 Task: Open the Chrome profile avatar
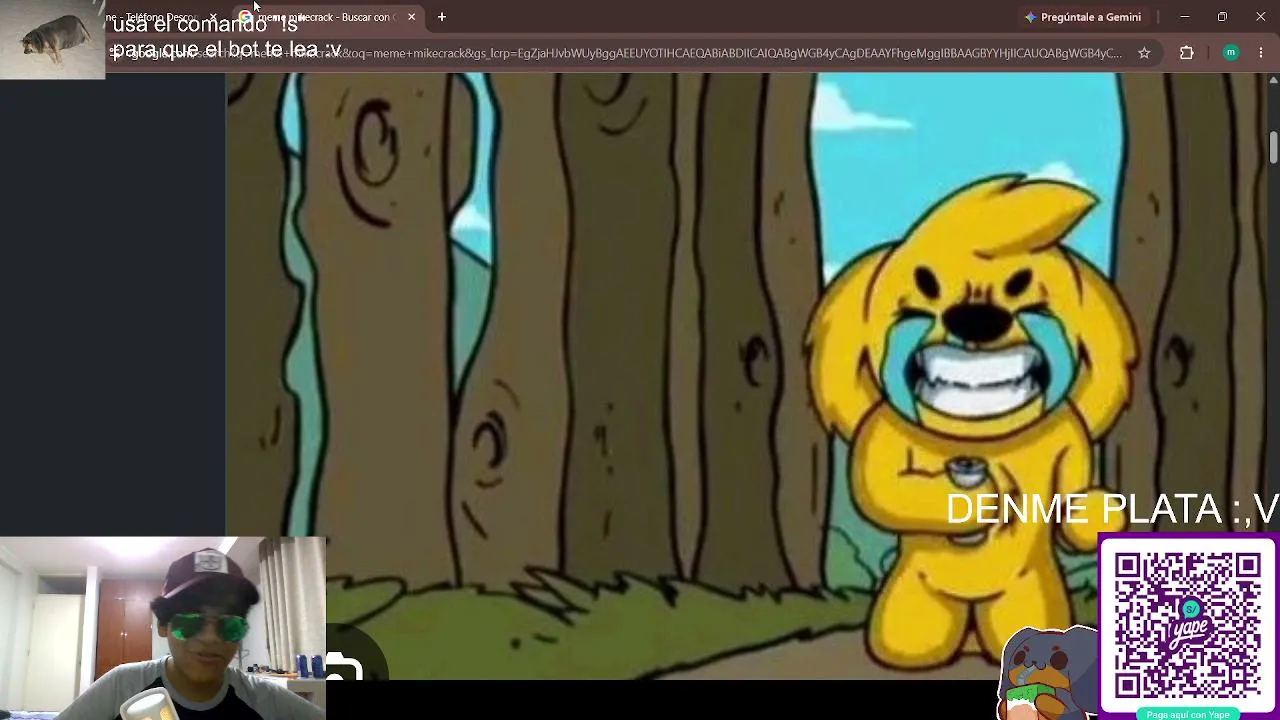click(x=1231, y=53)
